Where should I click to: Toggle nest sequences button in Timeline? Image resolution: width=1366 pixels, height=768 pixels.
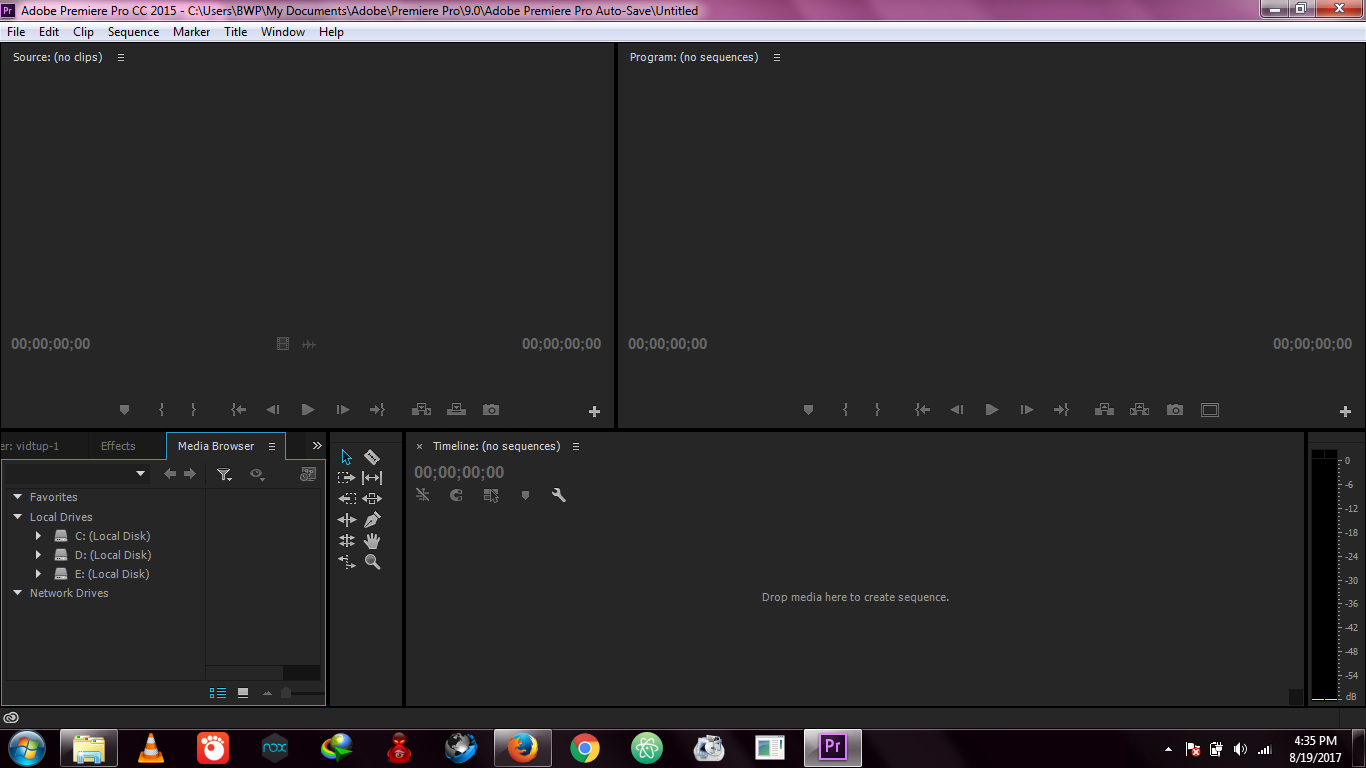click(x=423, y=495)
